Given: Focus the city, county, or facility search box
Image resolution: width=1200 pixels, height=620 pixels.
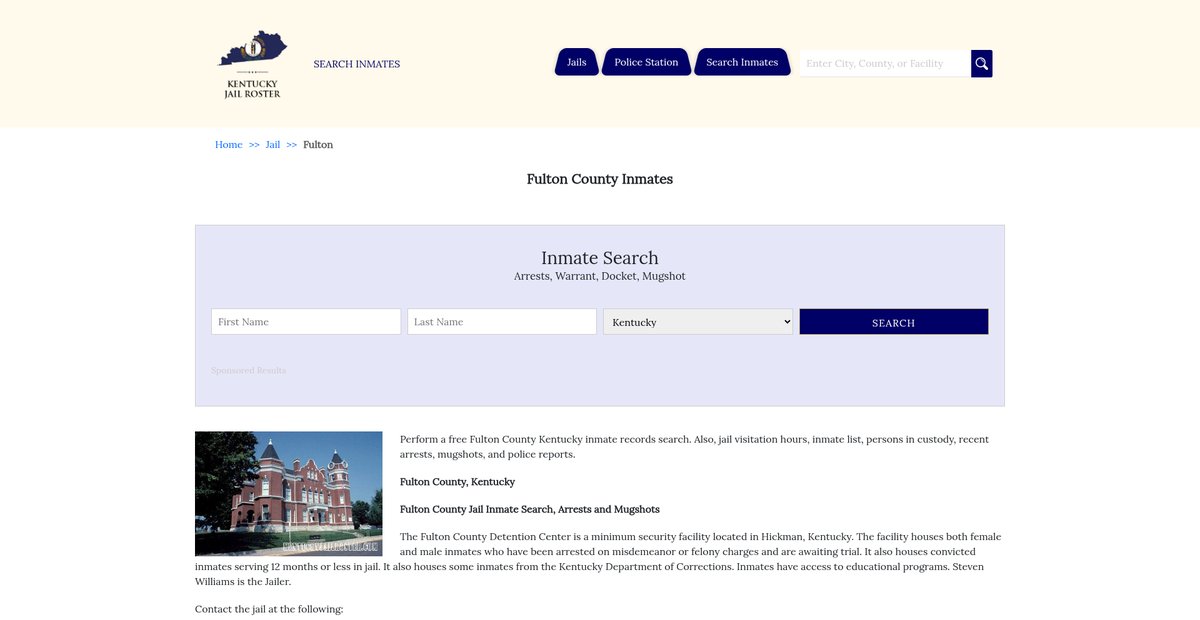Looking at the screenshot, I should 885,64.
